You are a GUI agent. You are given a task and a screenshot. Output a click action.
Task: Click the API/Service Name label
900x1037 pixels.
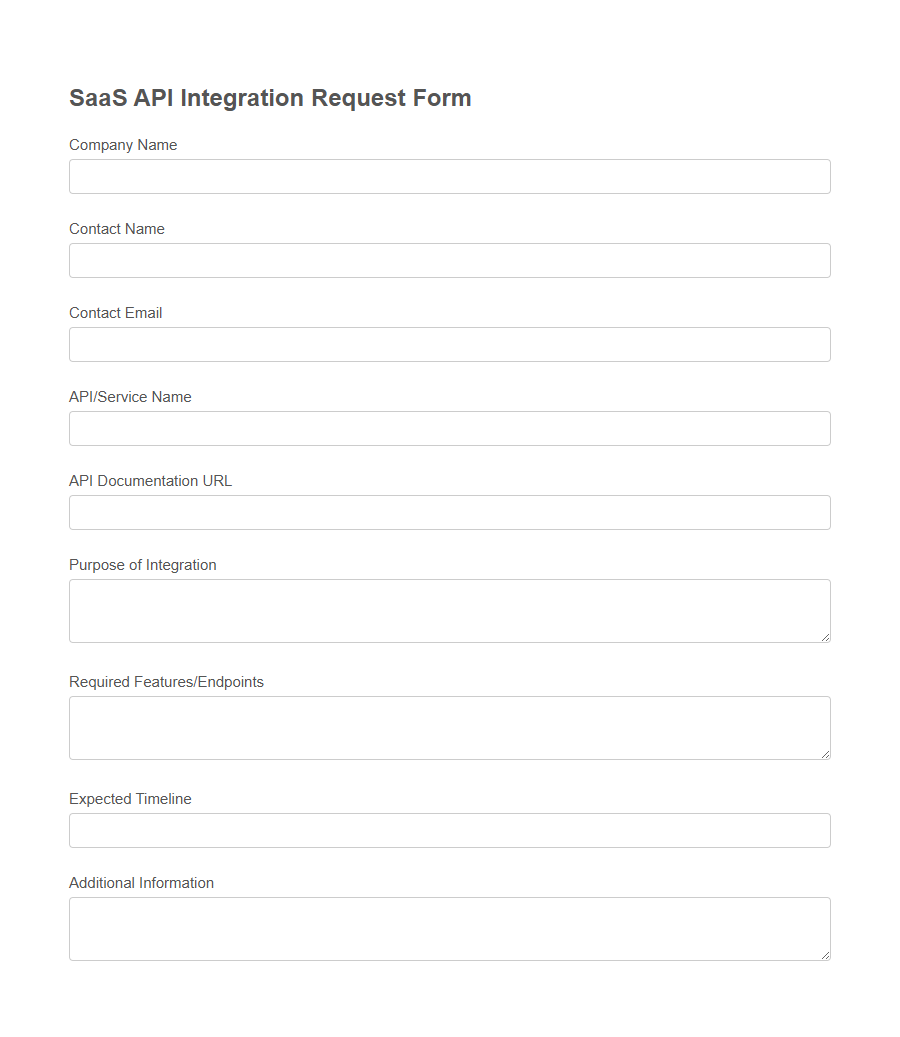130,397
